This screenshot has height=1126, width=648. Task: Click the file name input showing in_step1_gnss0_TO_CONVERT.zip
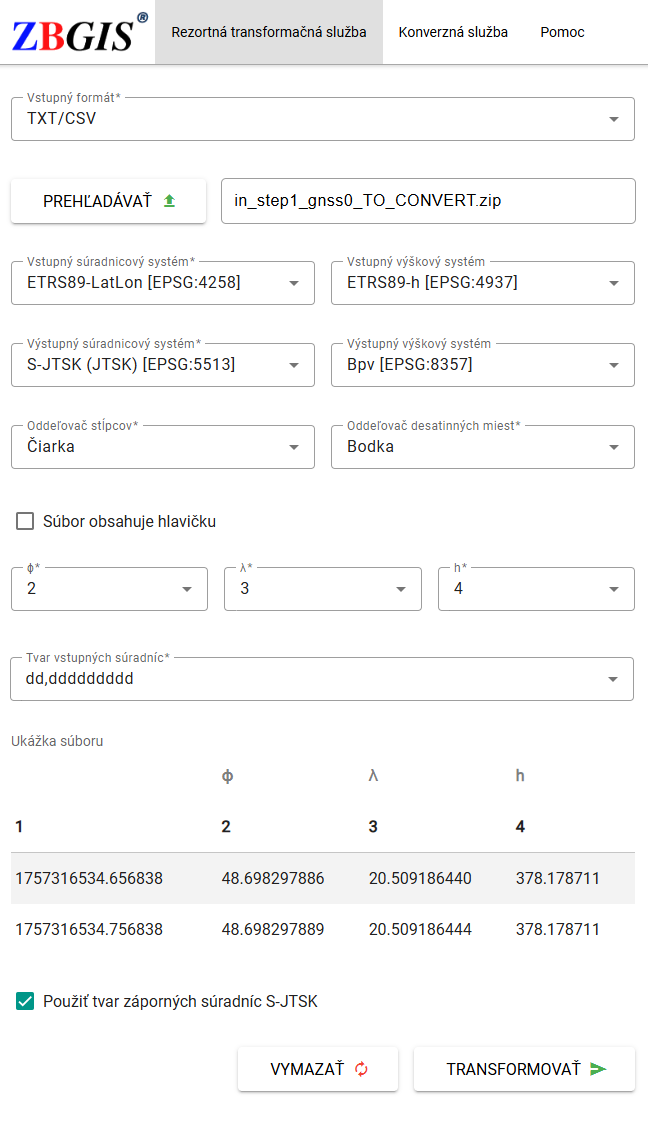click(x=430, y=200)
